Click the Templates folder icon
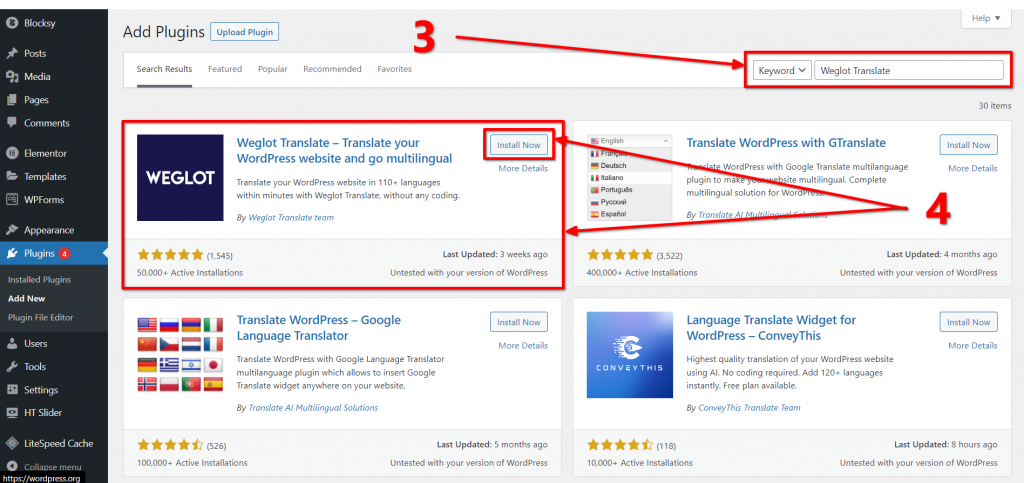 coord(11,176)
